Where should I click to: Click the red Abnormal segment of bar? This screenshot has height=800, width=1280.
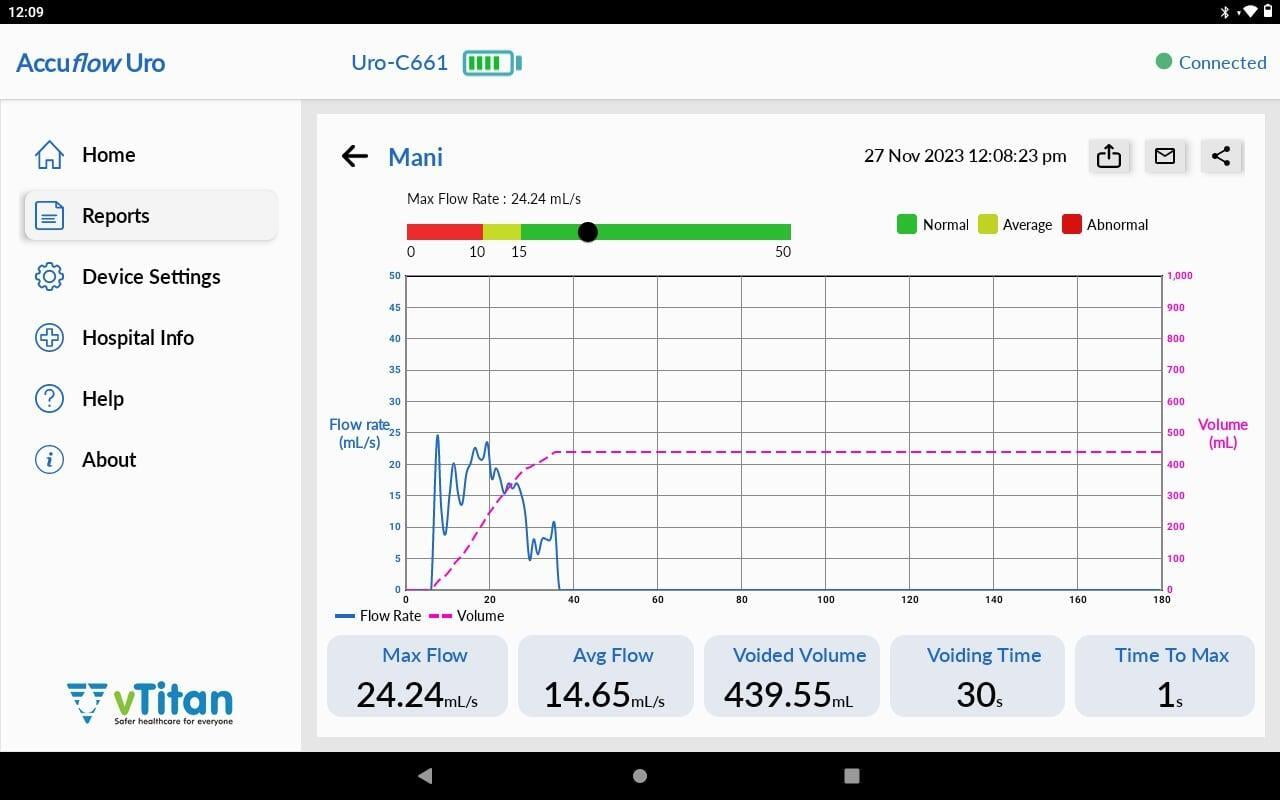click(x=445, y=232)
